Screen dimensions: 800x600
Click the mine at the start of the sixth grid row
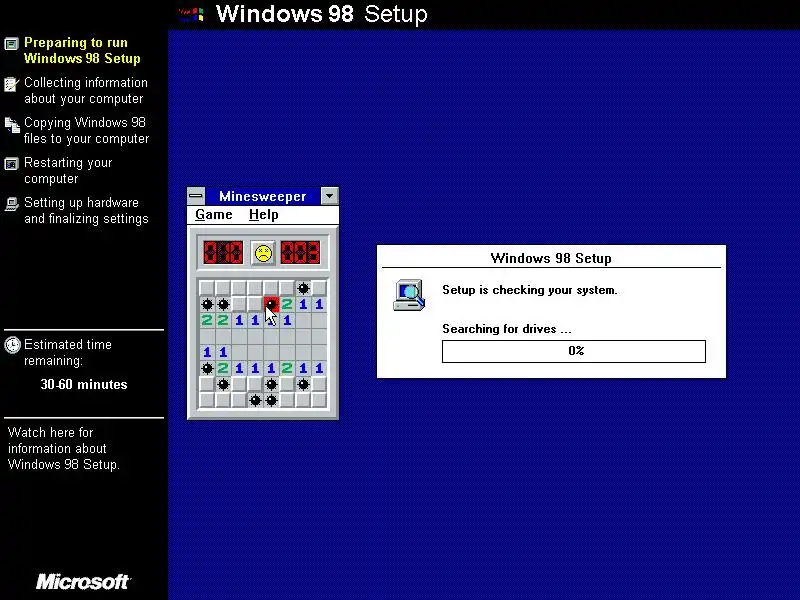(207, 368)
